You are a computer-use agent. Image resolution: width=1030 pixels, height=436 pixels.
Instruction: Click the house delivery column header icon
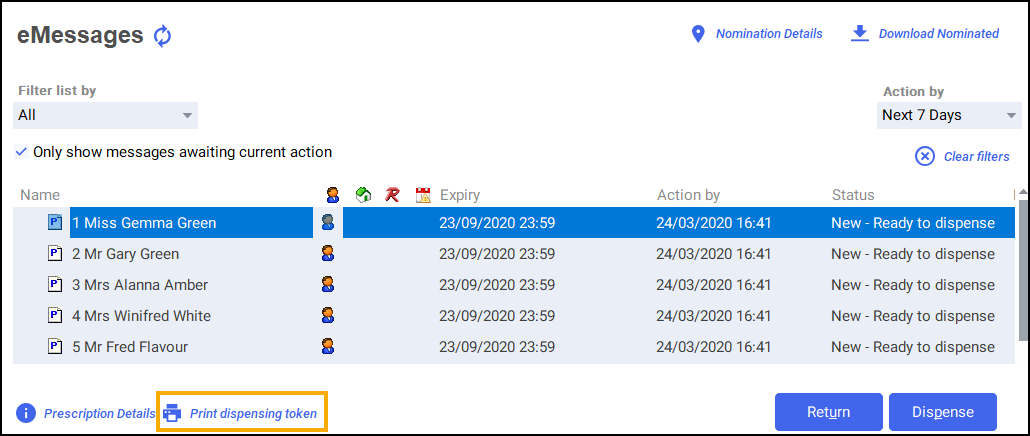363,195
